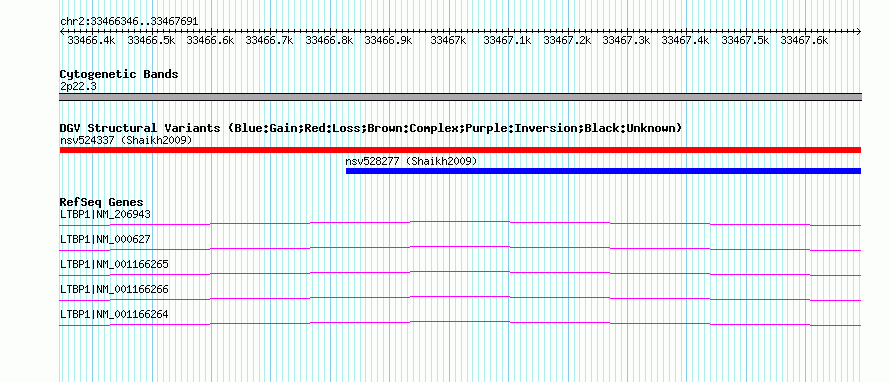Open the LTBP1|NM_000627 transcript label
The image size is (890, 382).
tap(106, 239)
